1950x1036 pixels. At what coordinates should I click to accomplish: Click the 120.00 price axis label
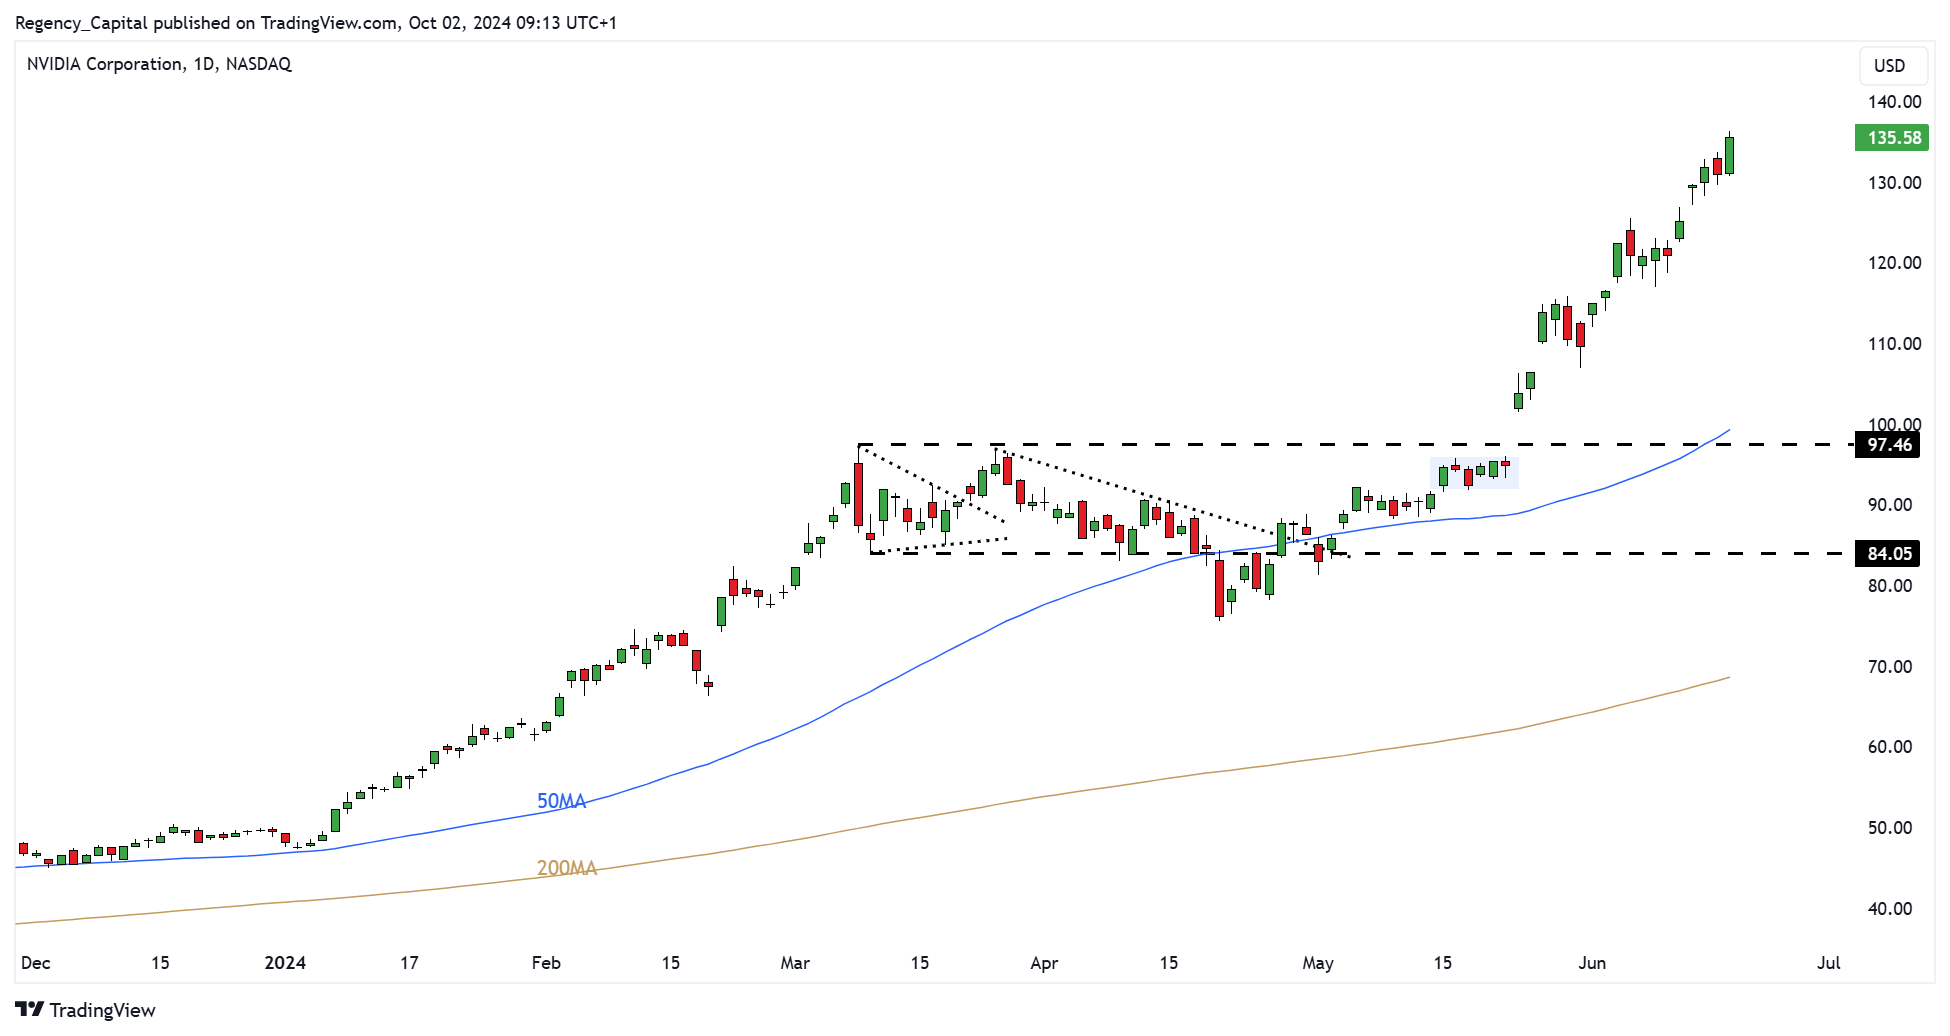1894,263
